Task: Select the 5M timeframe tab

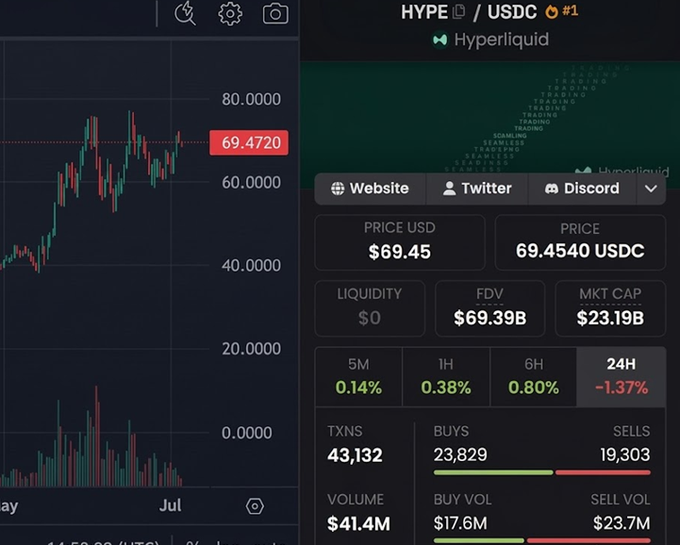Action: (x=359, y=376)
